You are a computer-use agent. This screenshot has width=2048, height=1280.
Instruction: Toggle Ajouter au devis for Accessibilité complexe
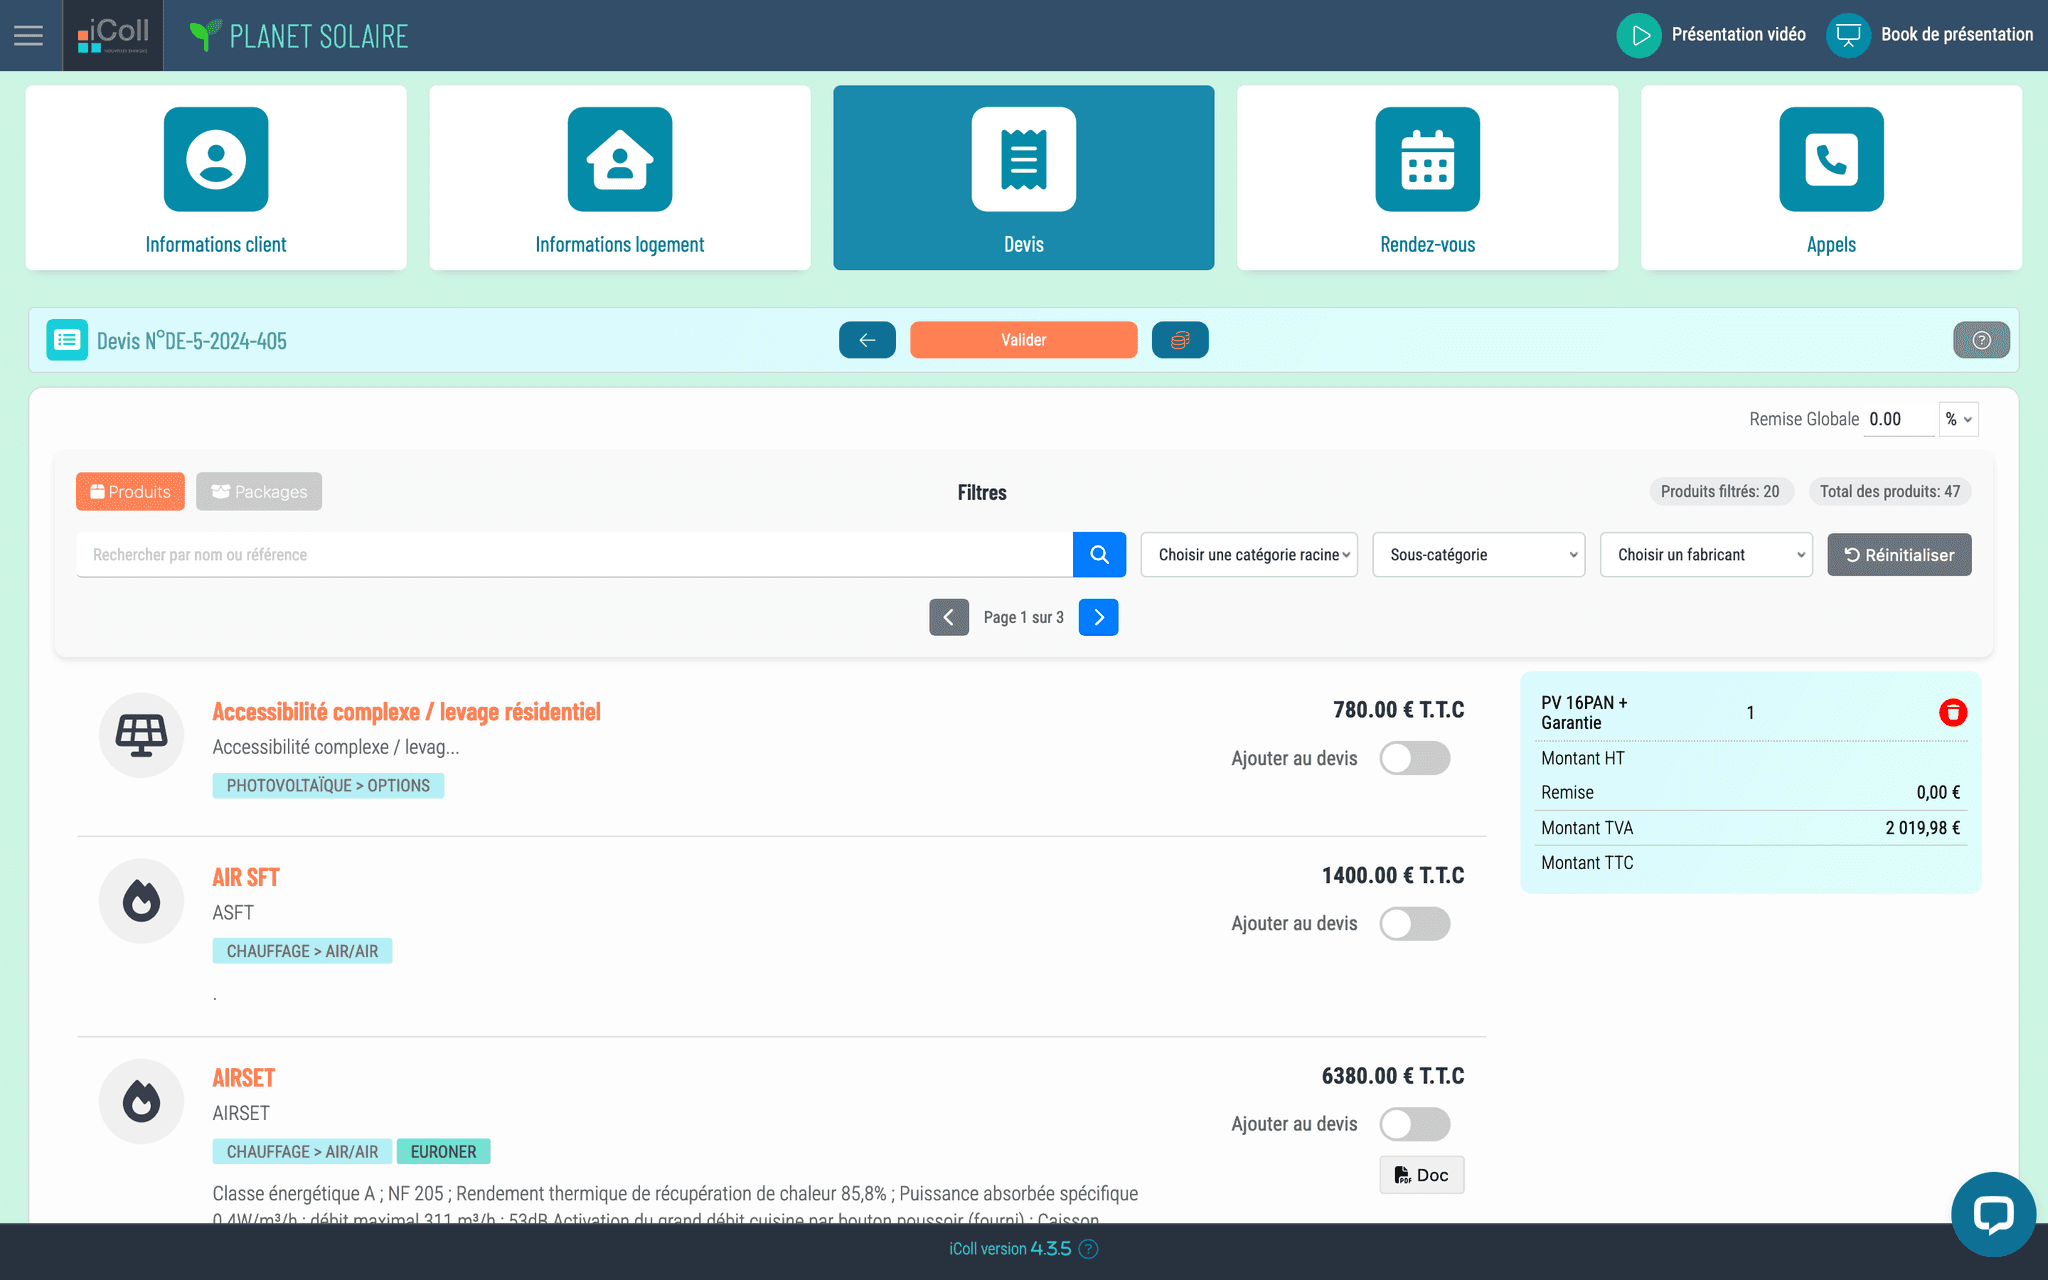[1413, 756]
